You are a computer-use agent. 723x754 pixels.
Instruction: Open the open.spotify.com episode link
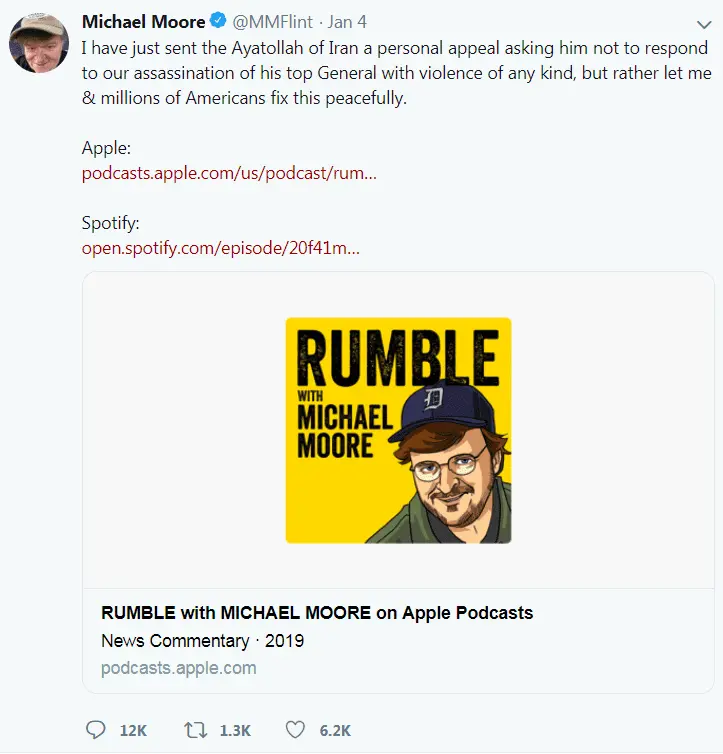[x=221, y=248]
